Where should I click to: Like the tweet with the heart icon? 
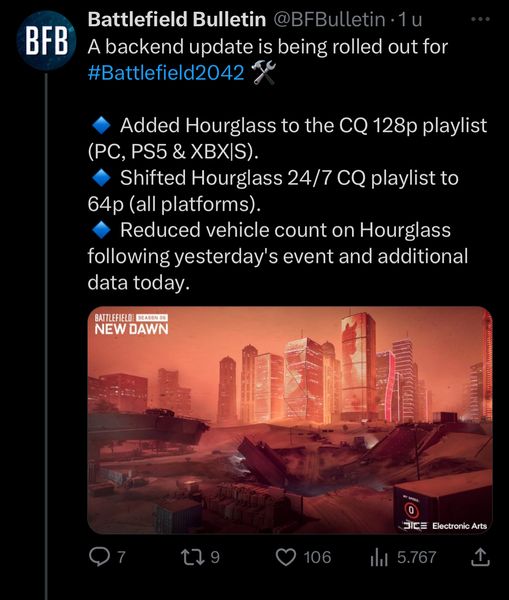(x=286, y=557)
